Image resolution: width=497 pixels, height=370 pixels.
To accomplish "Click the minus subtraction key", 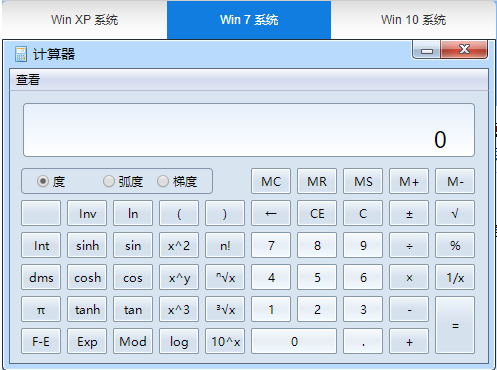I will (409, 309).
